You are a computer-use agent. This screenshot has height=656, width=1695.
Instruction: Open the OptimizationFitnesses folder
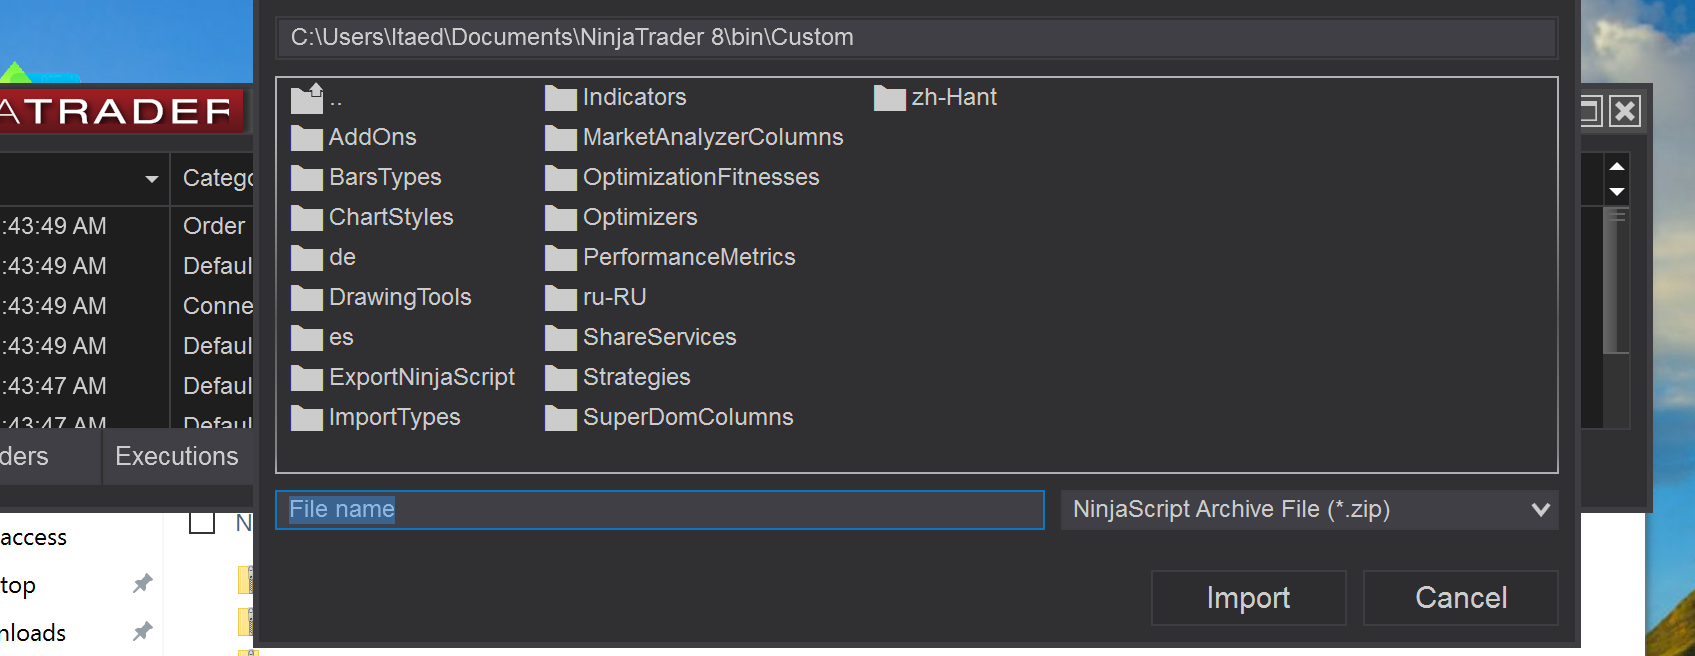[682, 177]
